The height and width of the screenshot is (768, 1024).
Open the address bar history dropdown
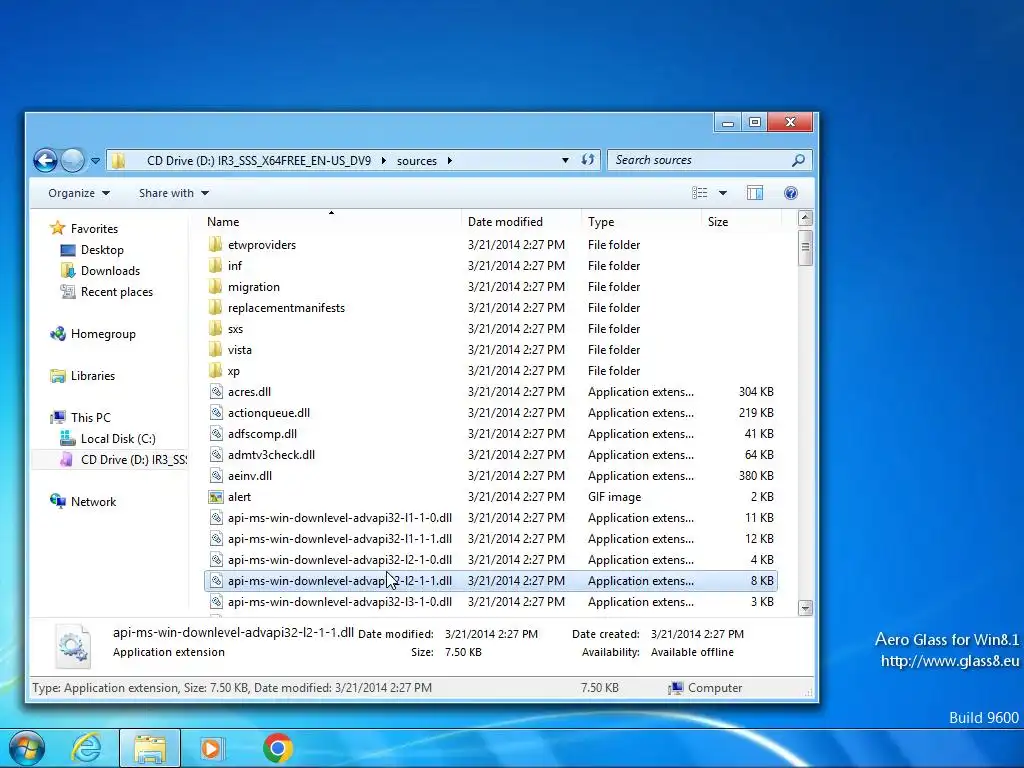(565, 161)
